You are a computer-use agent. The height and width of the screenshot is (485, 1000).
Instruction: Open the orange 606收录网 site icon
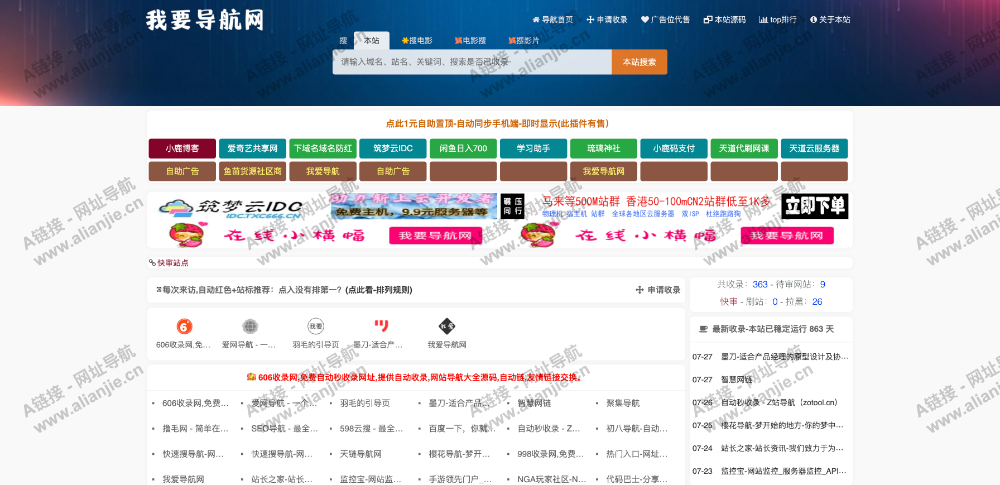pos(184,326)
